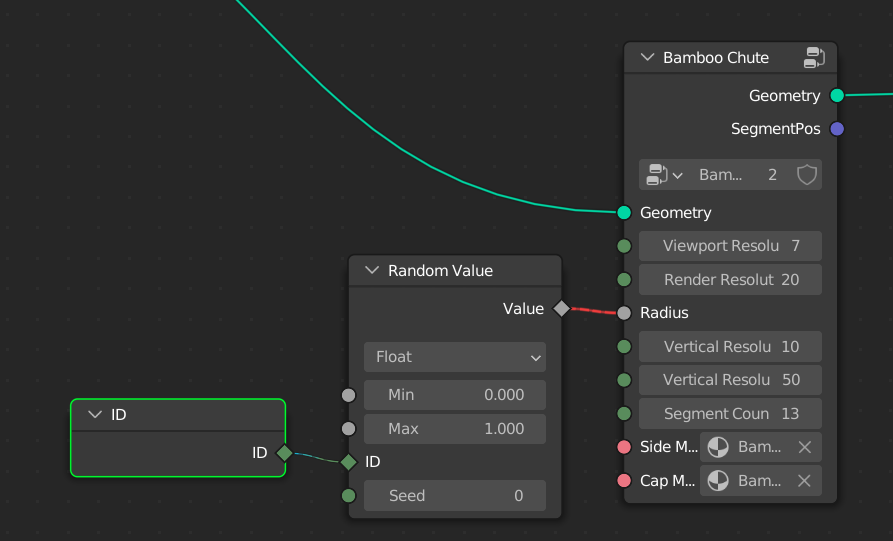Viewport: 893px width, 541px height.
Task: Click the Cap Material sphere icon
Action: point(718,481)
